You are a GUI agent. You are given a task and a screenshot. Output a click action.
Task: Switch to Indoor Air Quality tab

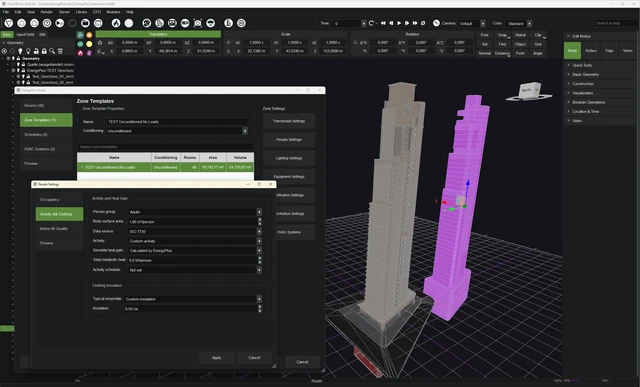pyautogui.click(x=59, y=229)
